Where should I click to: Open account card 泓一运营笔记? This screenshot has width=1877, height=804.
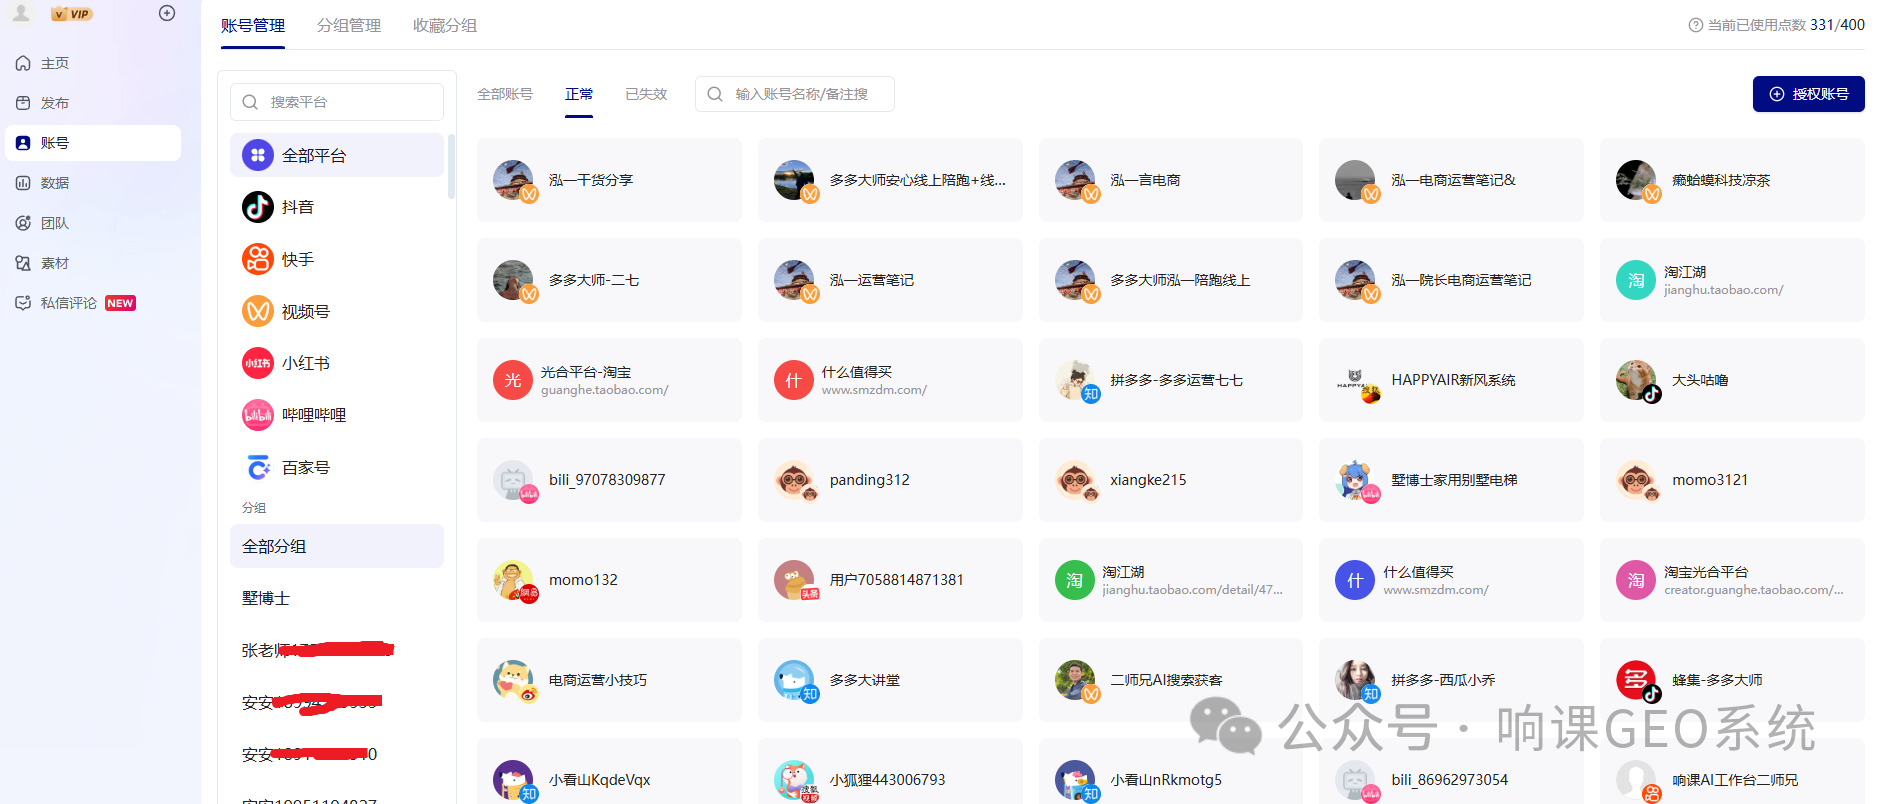coord(890,280)
